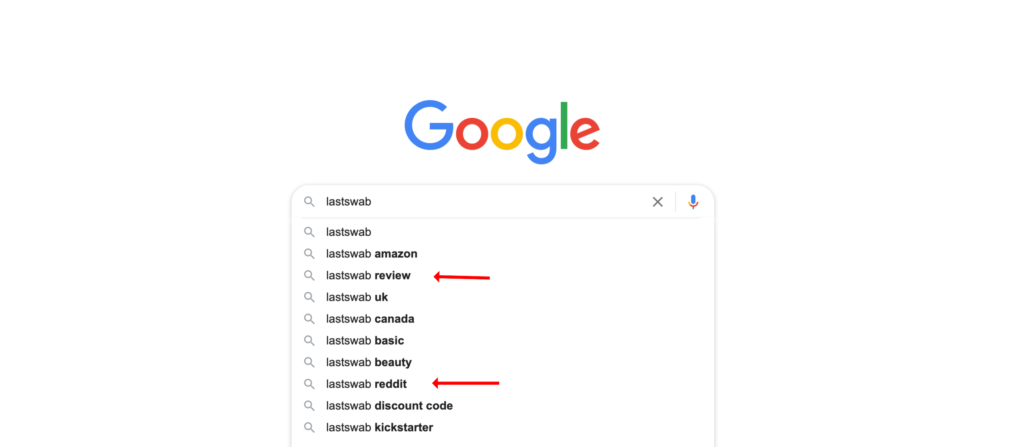The image size is (1024, 447).
Task: Click the magnifier icon in the search box
Action: click(x=309, y=202)
